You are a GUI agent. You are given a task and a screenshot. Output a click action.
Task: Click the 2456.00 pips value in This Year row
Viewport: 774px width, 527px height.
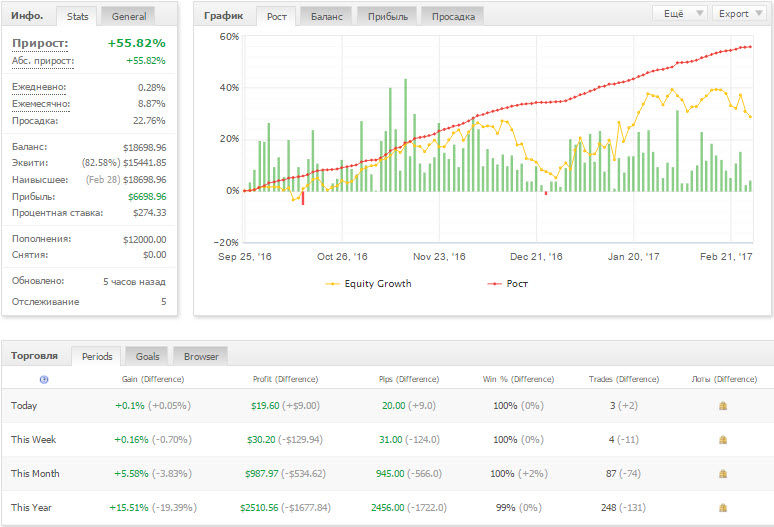click(x=387, y=507)
